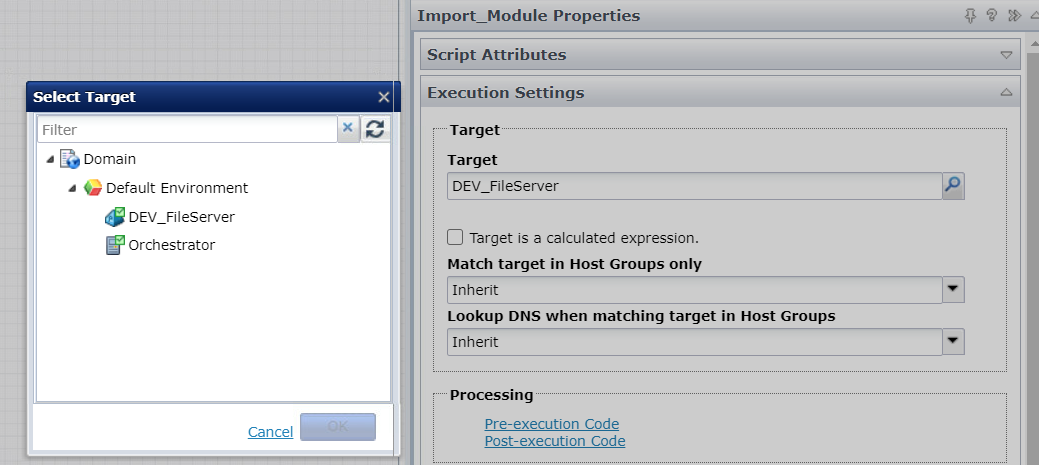Collapse the Domain tree node
This screenshot has height=465, width=1039.
pyautogui.click(x=50, y=160)
